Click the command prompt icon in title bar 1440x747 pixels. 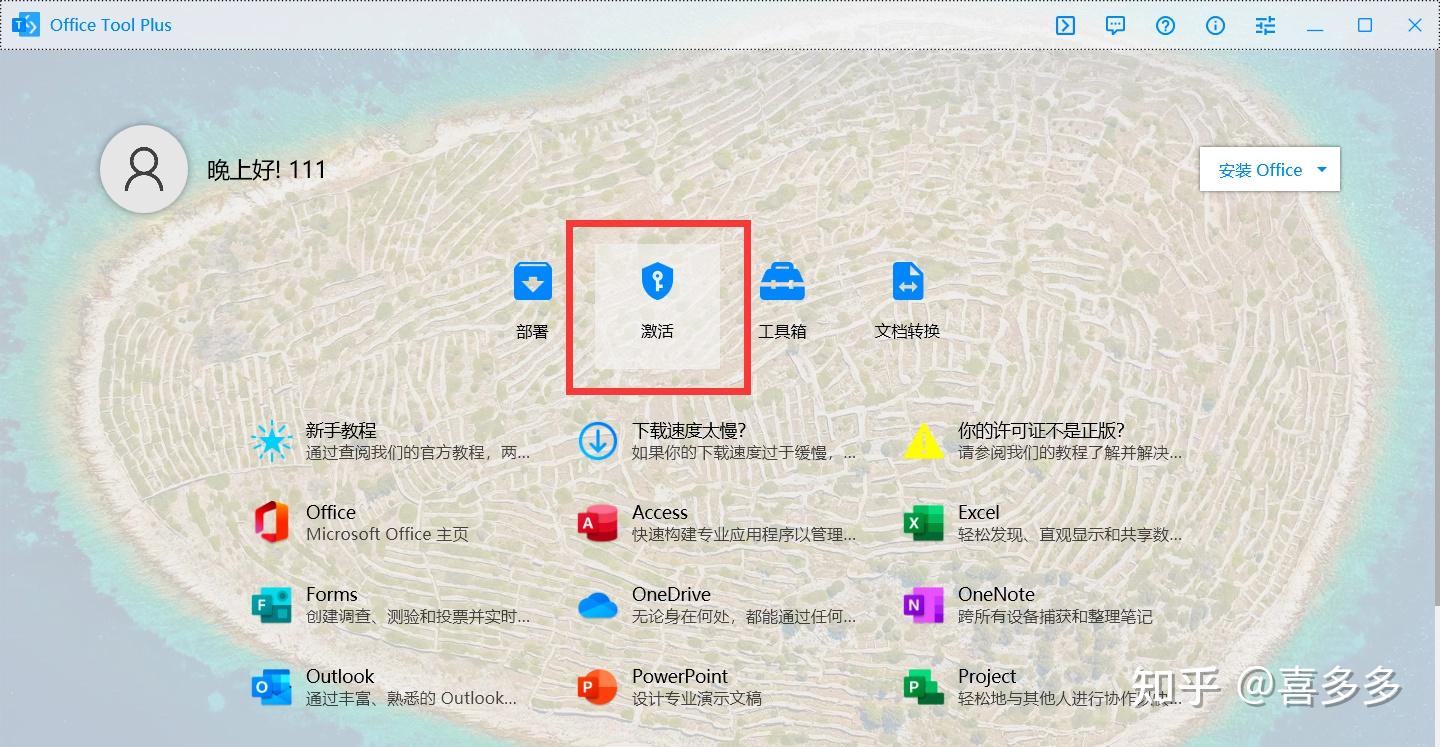[1066, 26]
